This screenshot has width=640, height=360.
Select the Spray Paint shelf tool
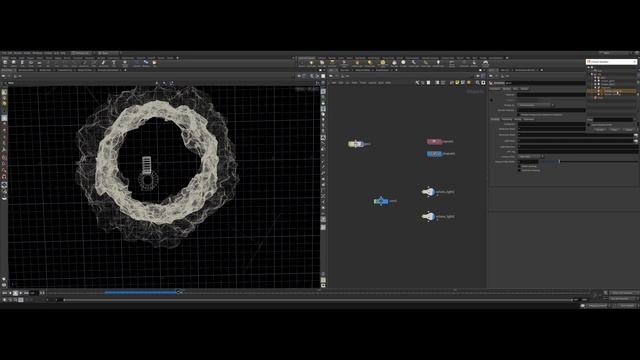(x=104, y=62)
